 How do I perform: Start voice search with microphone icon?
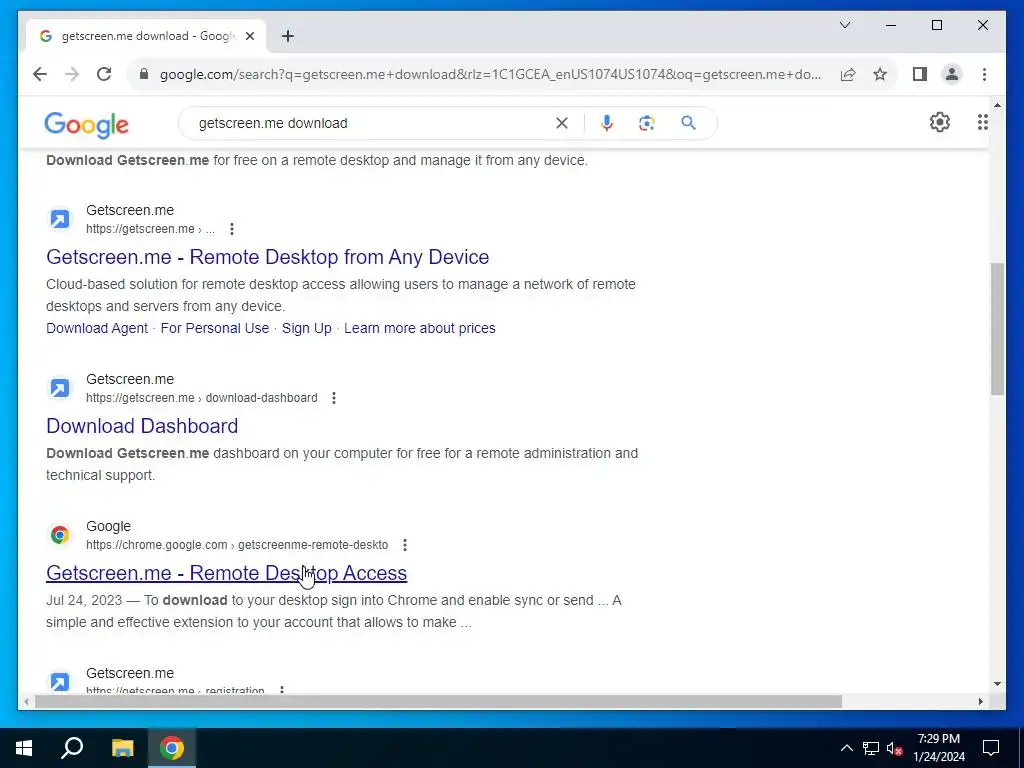tap(607, 123)
